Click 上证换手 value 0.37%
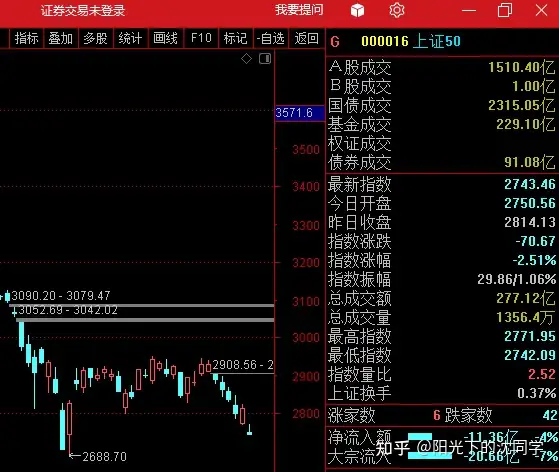 [x=537, y=393]
